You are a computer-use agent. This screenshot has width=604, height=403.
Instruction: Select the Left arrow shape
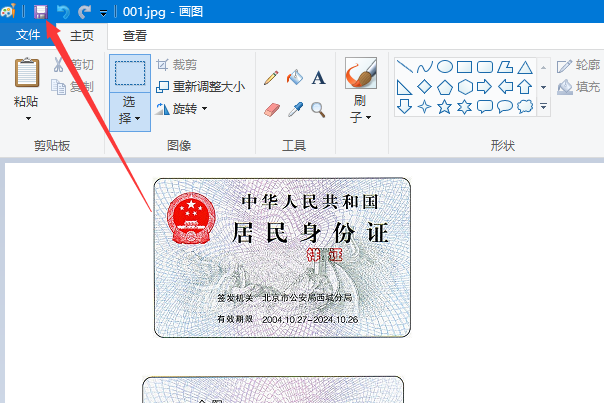point(505,87)
